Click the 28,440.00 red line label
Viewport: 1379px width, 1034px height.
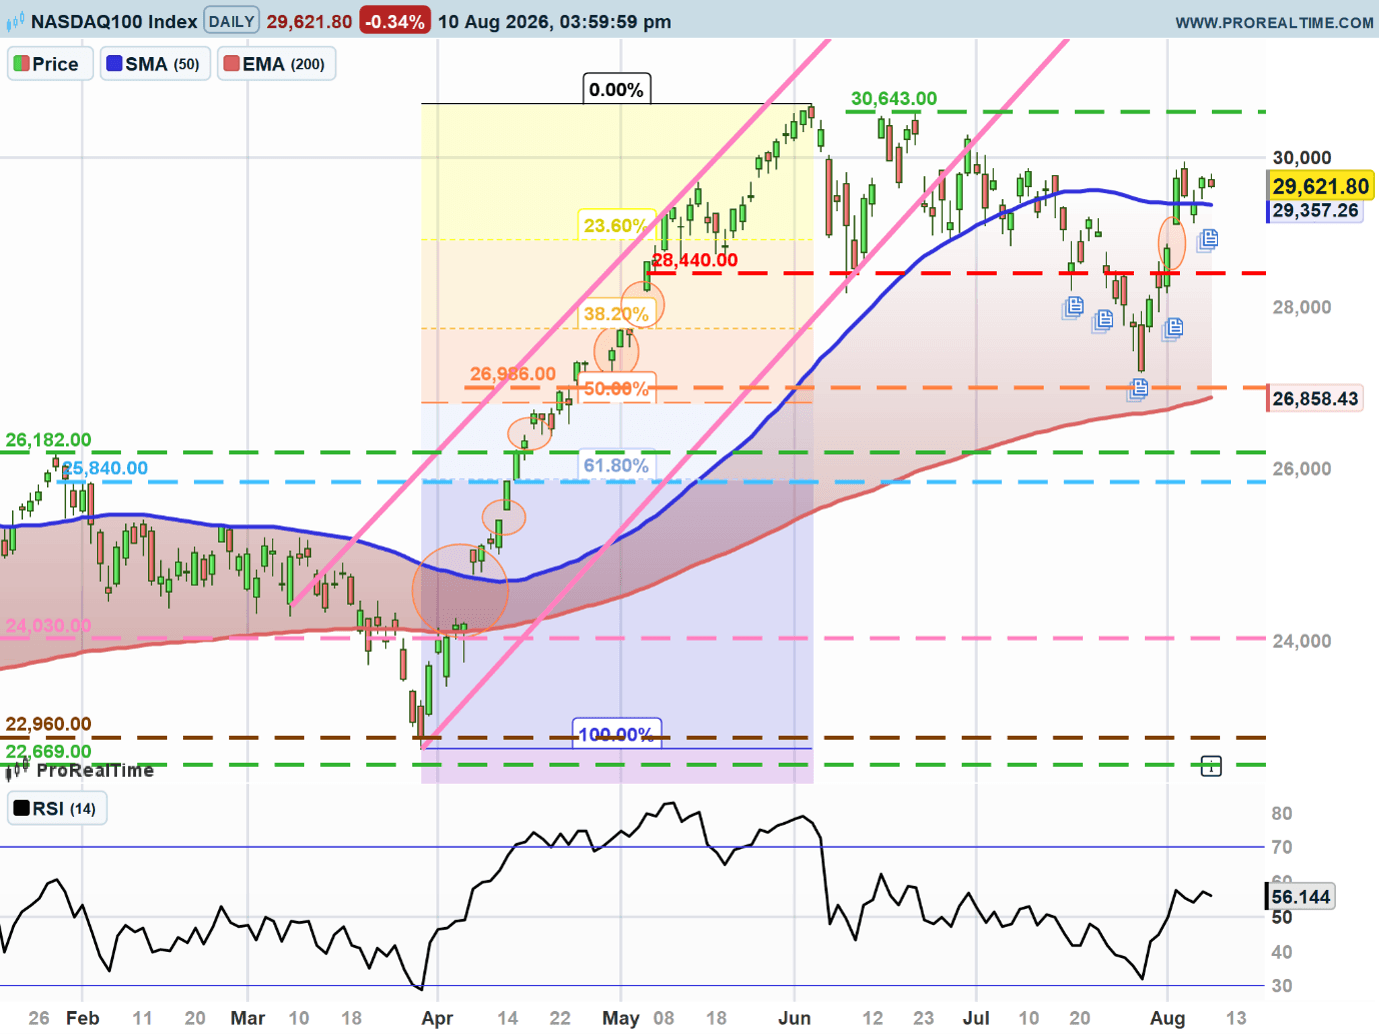(x=695, y=260)
